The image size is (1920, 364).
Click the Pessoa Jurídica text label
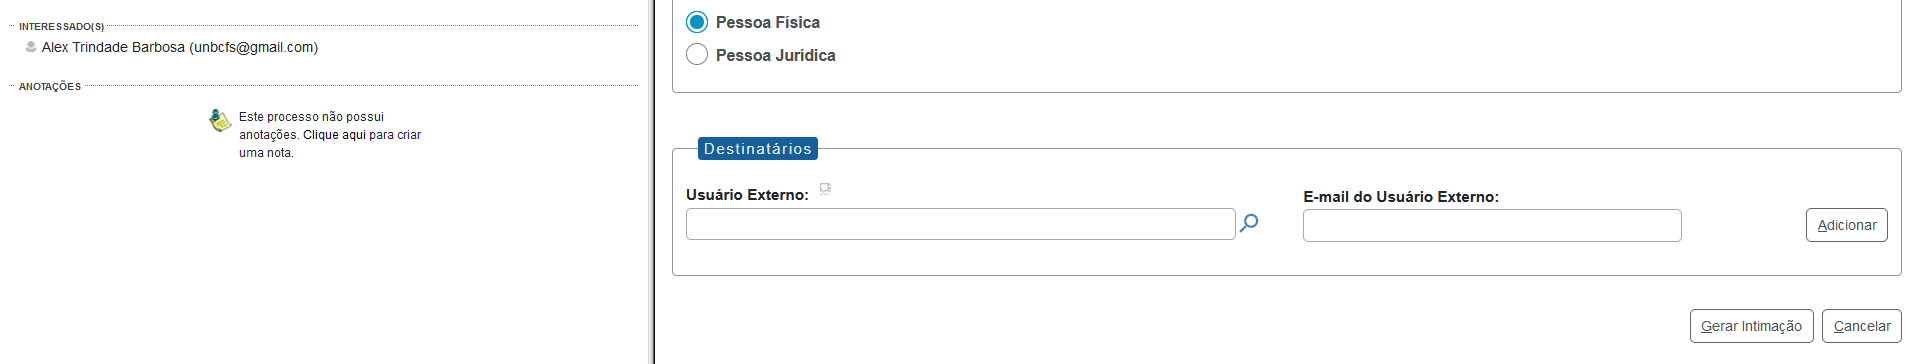click(x=775, y=55)
